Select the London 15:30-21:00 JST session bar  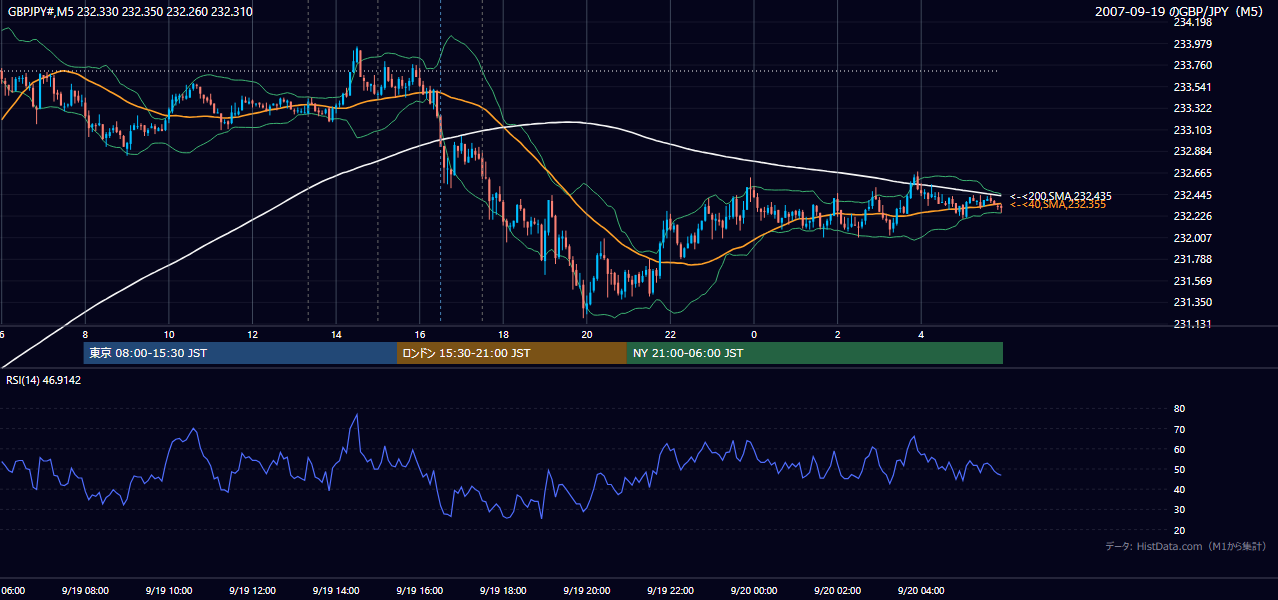tap(512, 353)
